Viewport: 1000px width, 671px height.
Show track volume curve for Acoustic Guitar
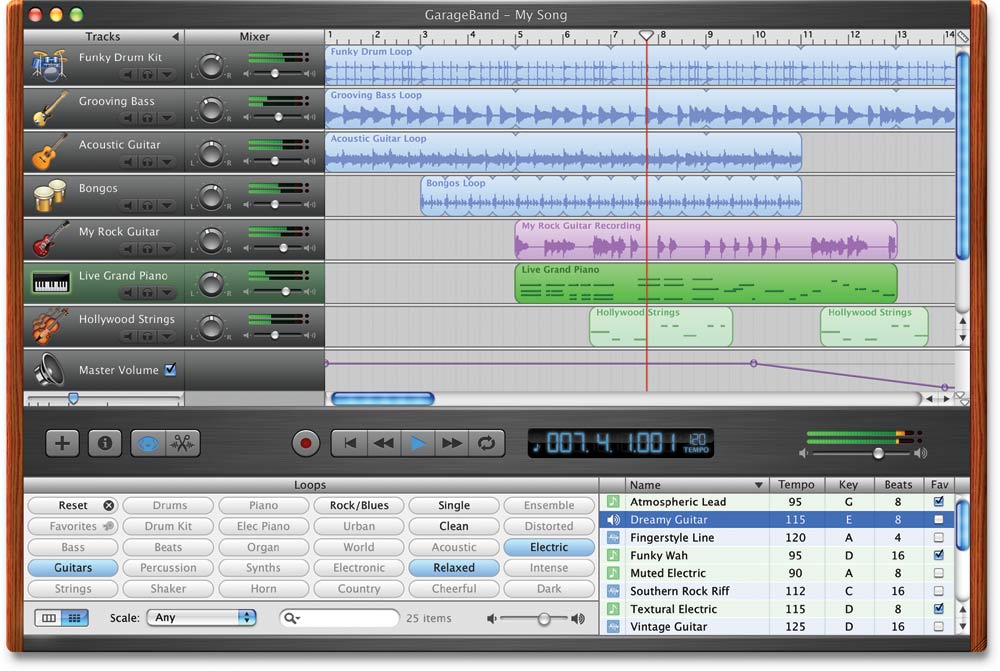[x=166, y=162]
